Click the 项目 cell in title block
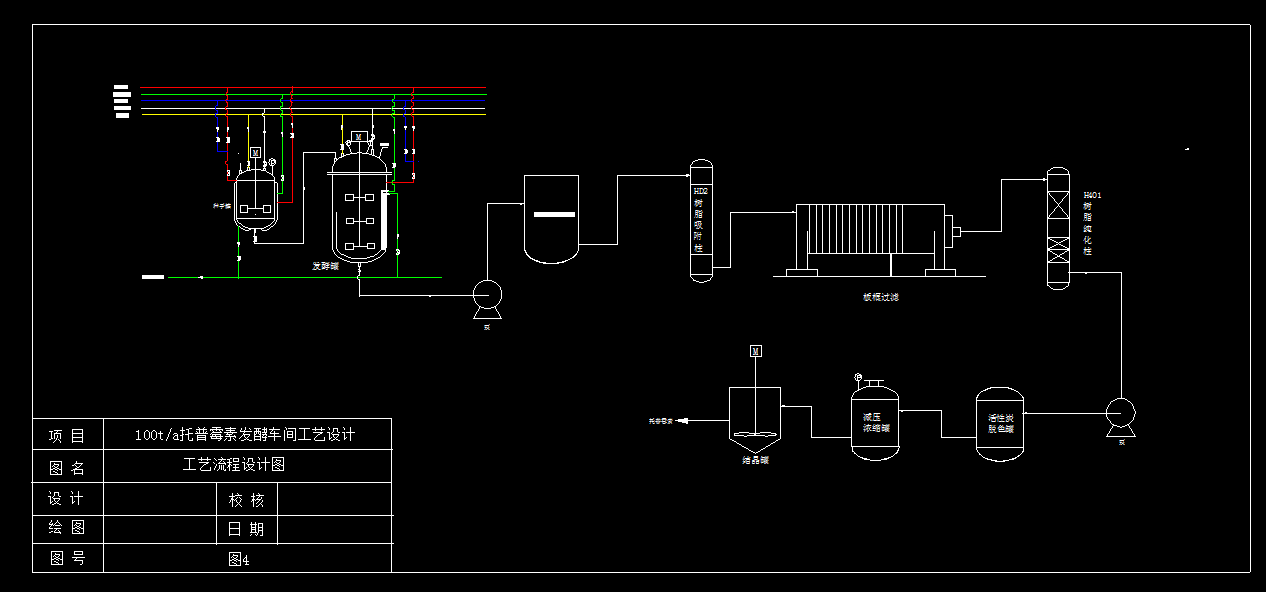 click(x=67, y=436)
